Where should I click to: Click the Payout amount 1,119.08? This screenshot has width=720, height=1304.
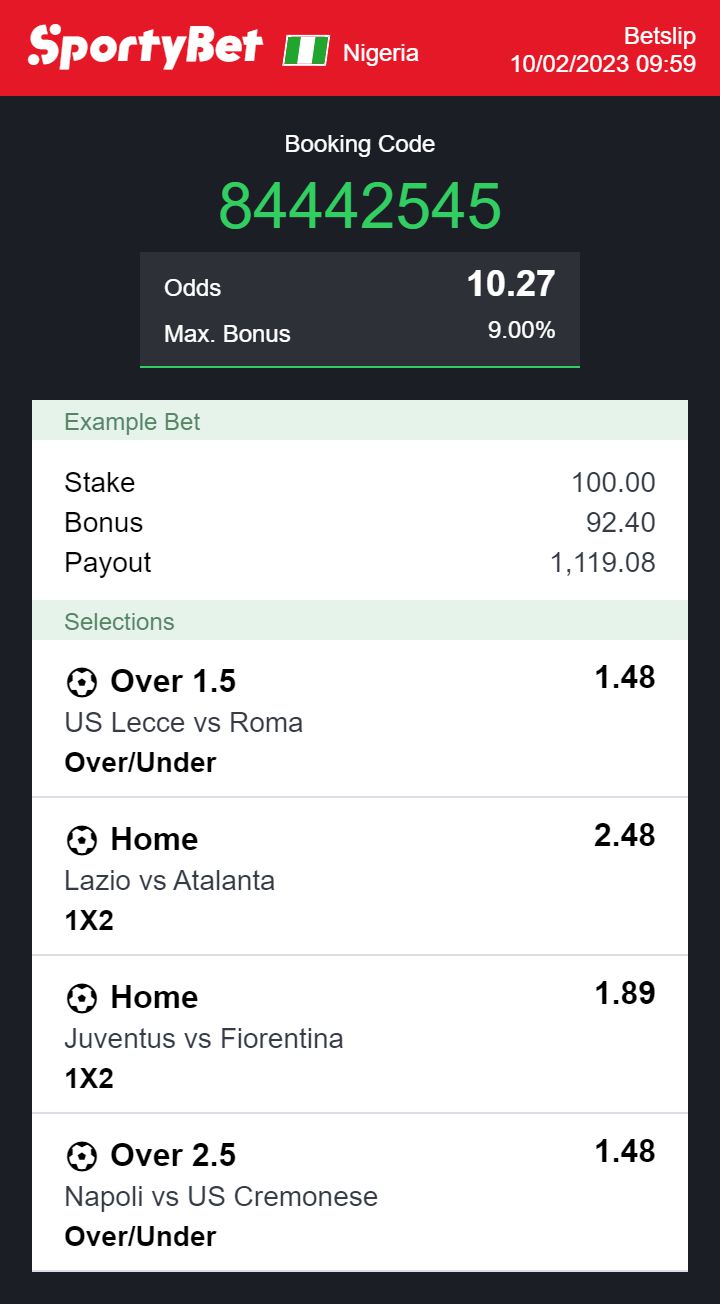603,563
